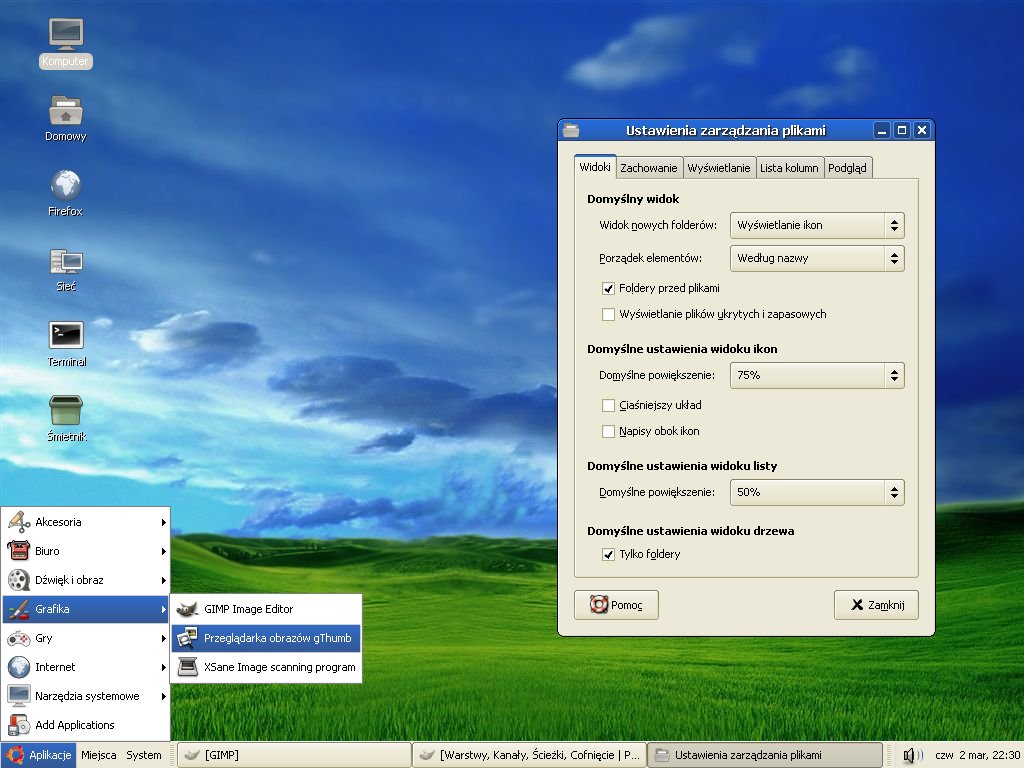Viewport: 1024px width, 768px height.
Task: Click the Narzędzia systemowe monitor icon
Action: click(19, 696)
